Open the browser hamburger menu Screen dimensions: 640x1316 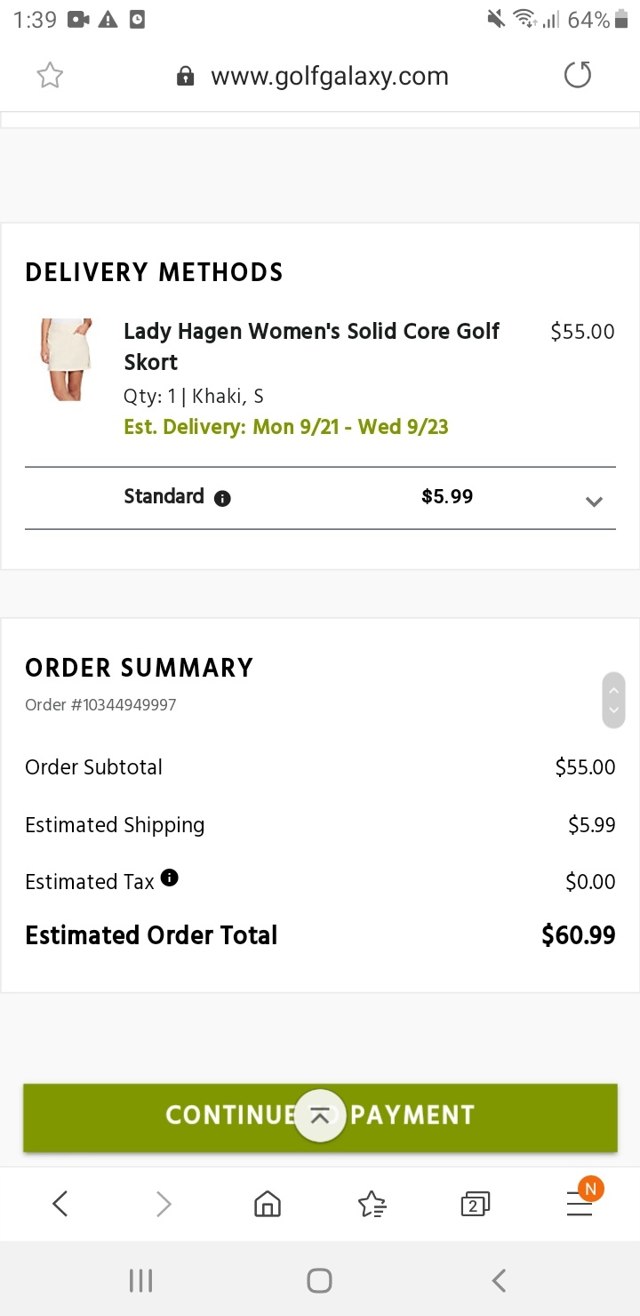[580, 1203]
